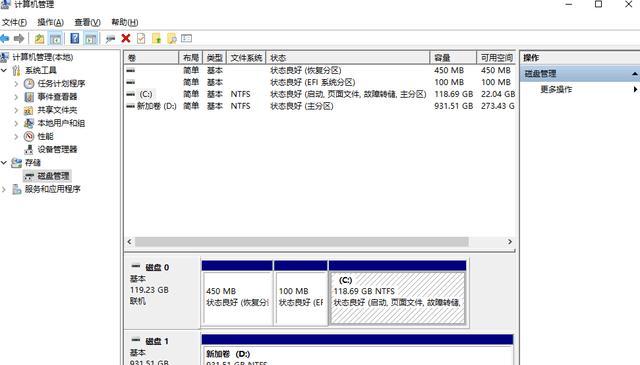Expand the 共享文件夹 node

coord(16,110)
